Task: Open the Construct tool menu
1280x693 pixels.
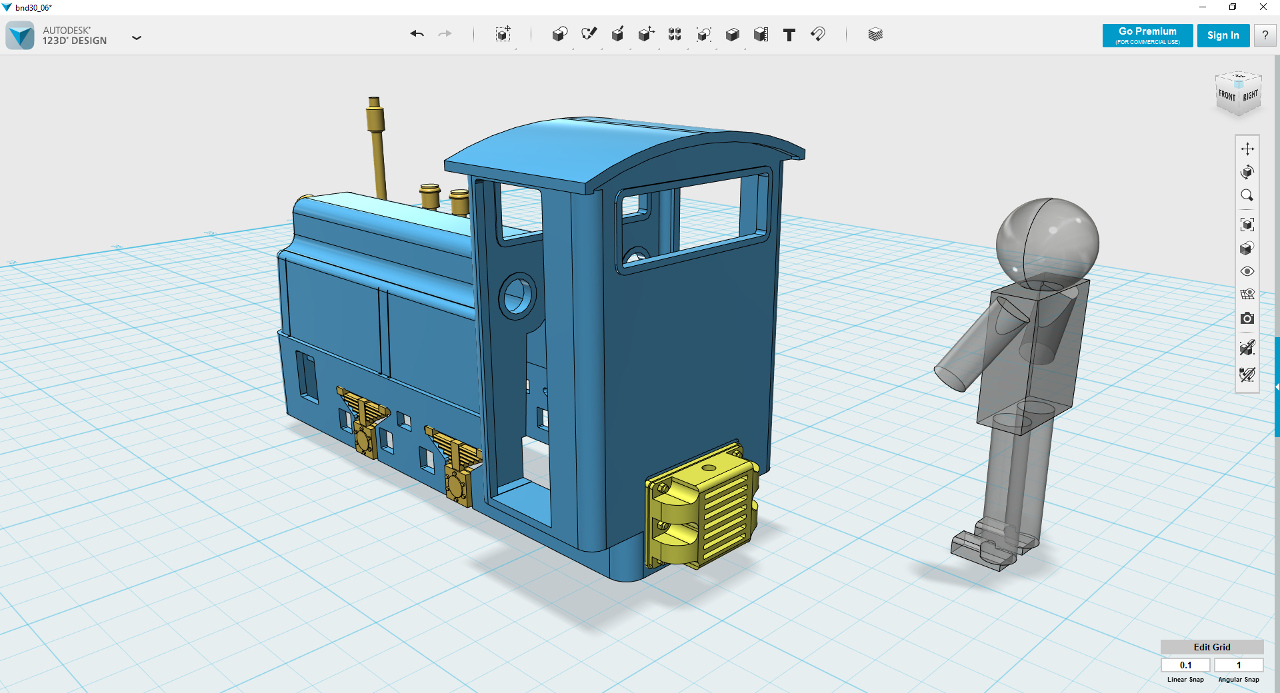Action: [x=618, y=34]
